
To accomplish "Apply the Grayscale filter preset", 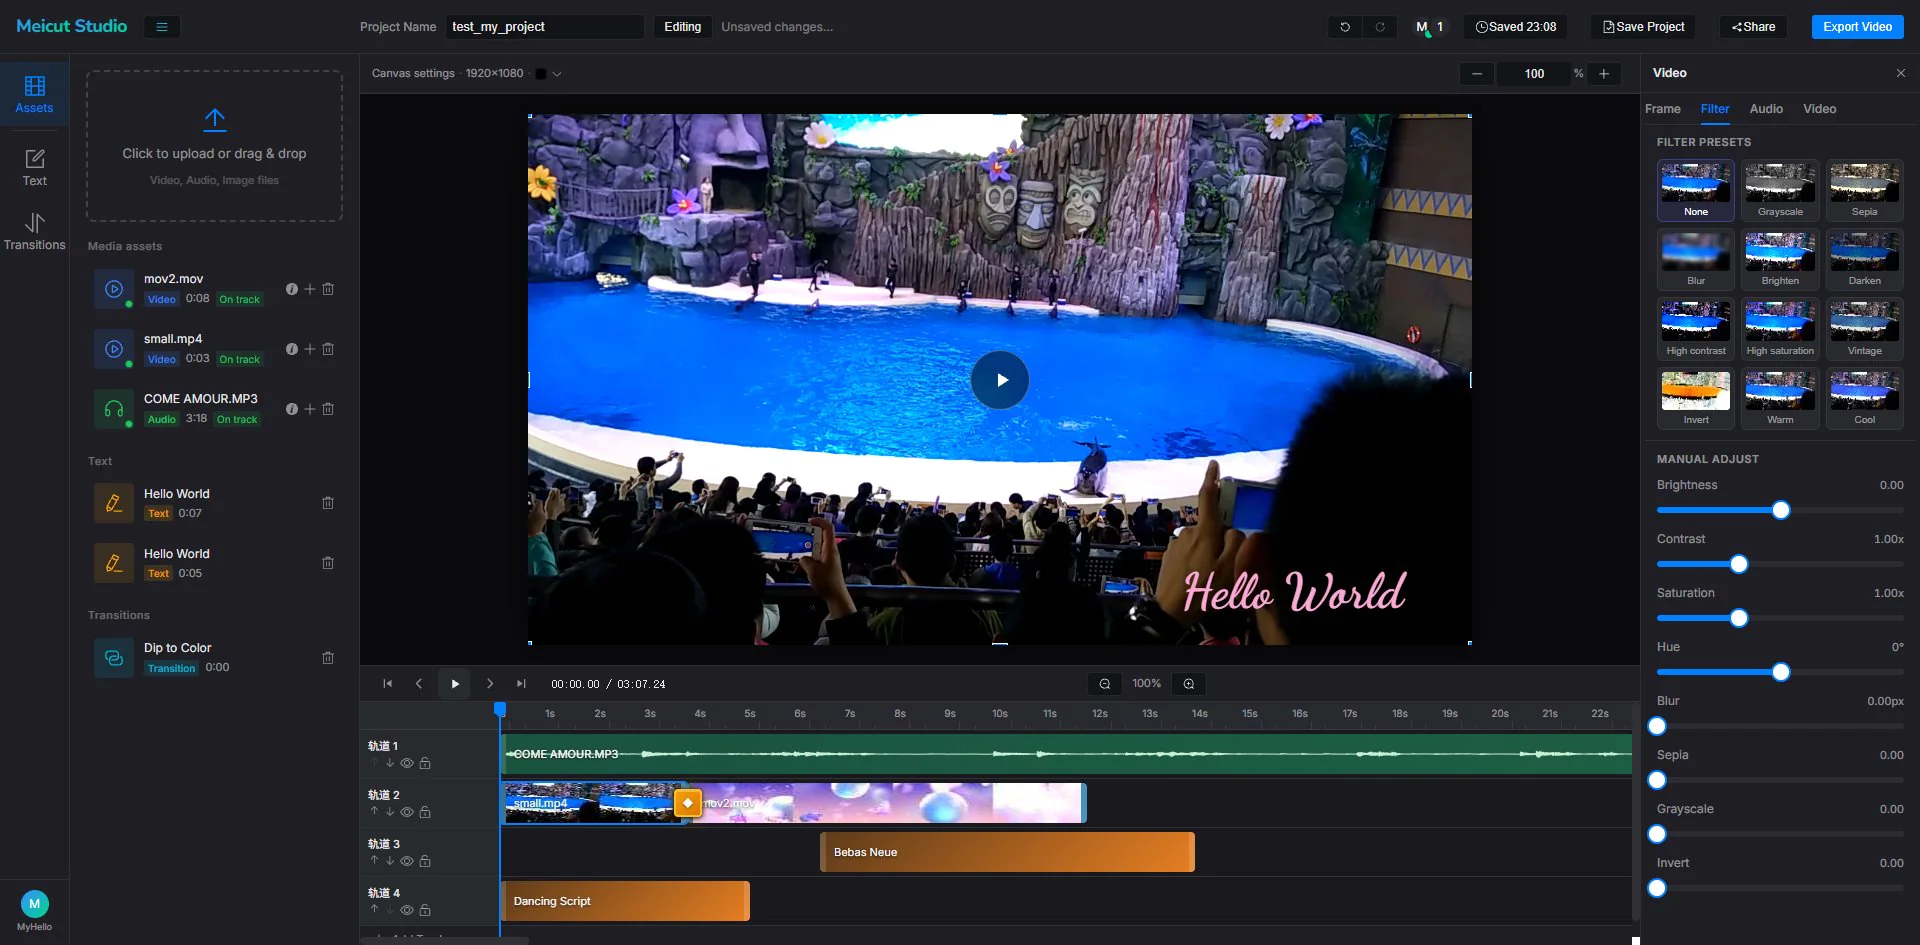I will 1780,190.
